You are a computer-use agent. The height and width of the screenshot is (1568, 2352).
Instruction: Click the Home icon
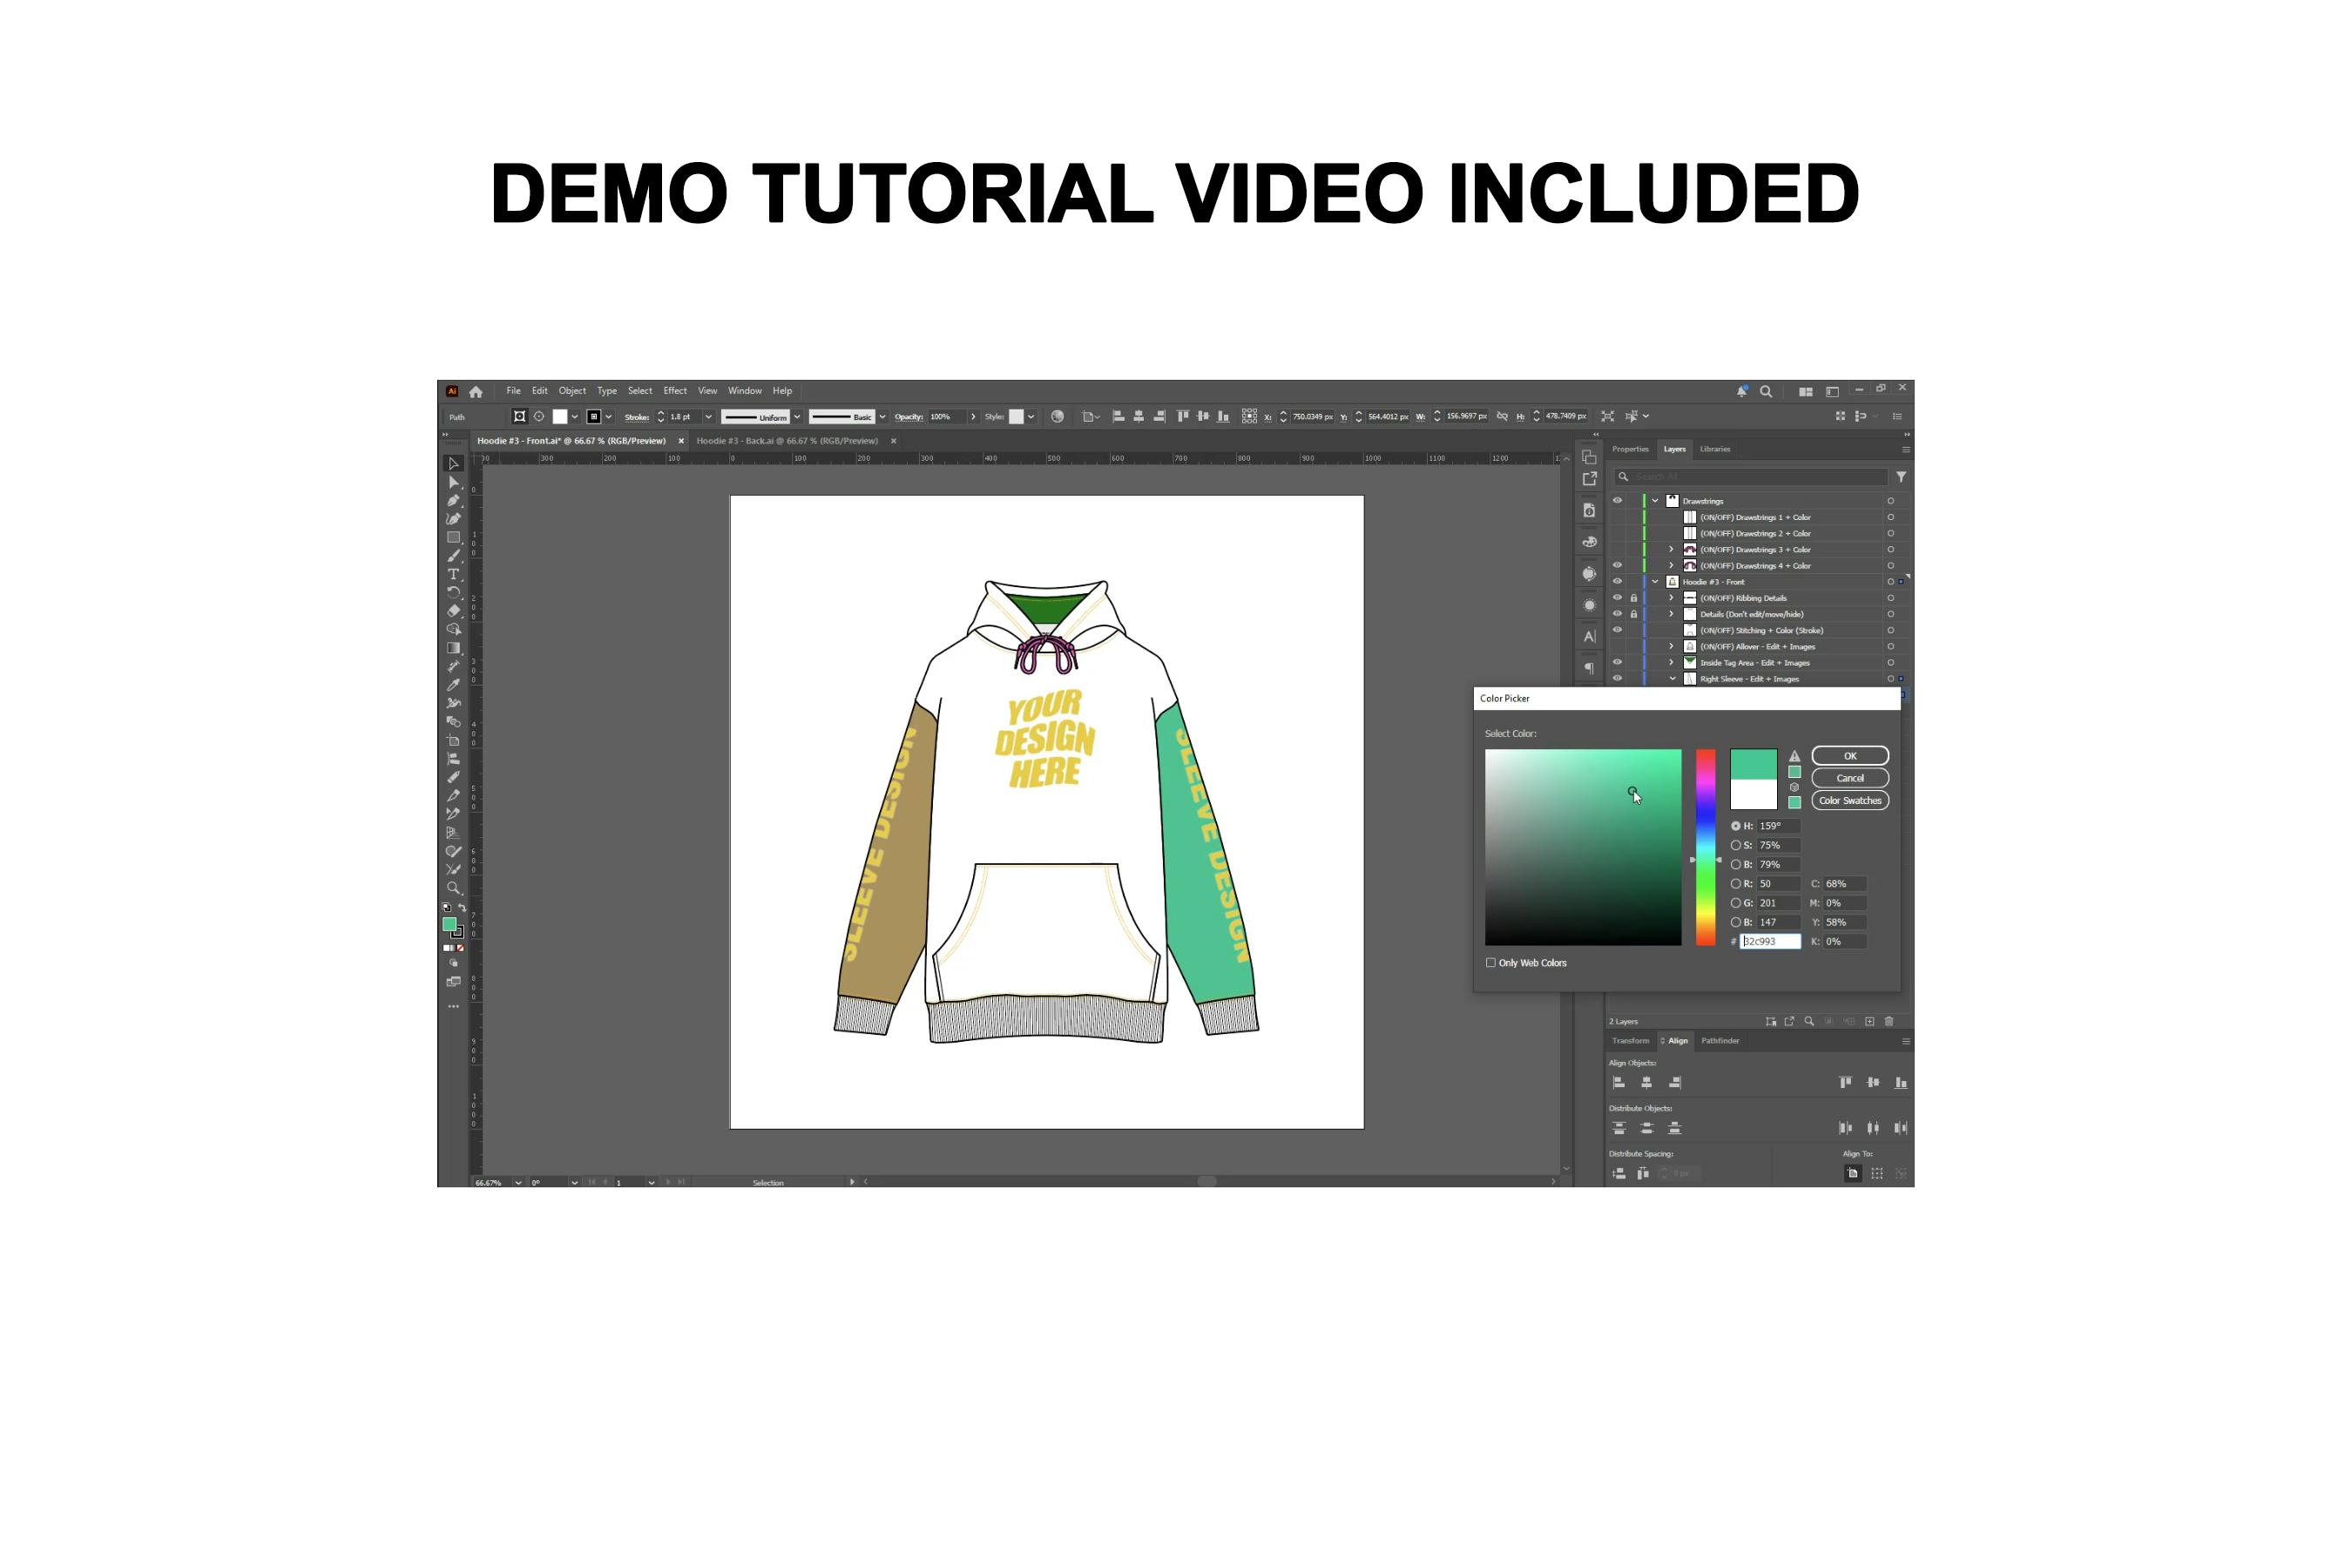pos(476,392)
